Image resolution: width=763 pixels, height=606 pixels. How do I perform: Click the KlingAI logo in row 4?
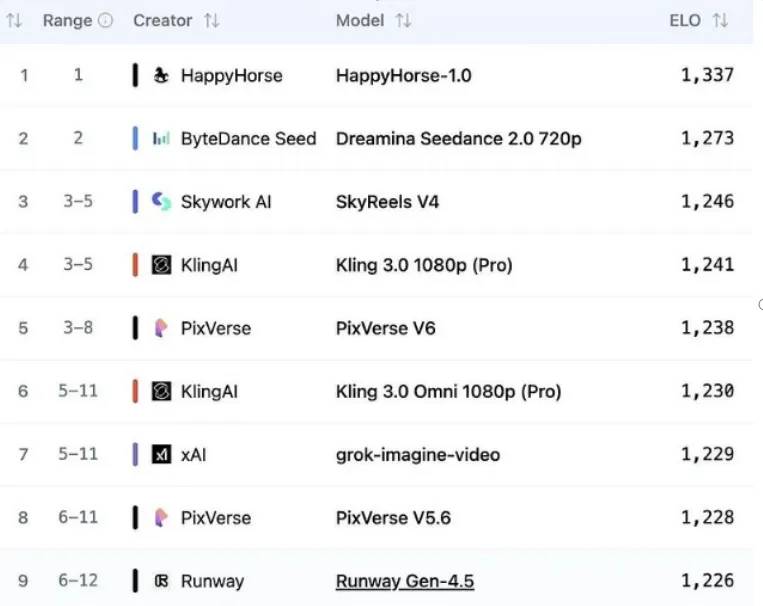161,265
